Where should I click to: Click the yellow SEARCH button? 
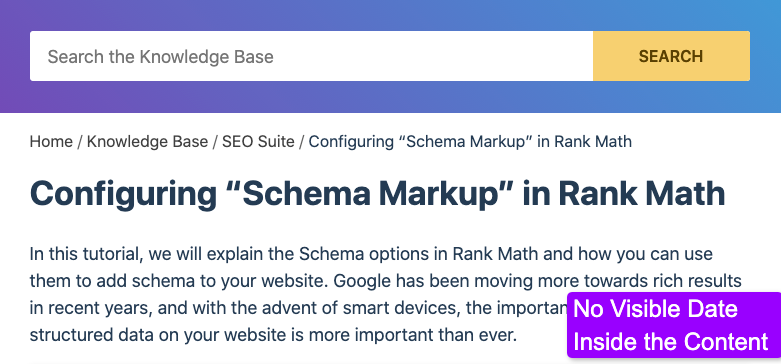(x=671, y=56)
